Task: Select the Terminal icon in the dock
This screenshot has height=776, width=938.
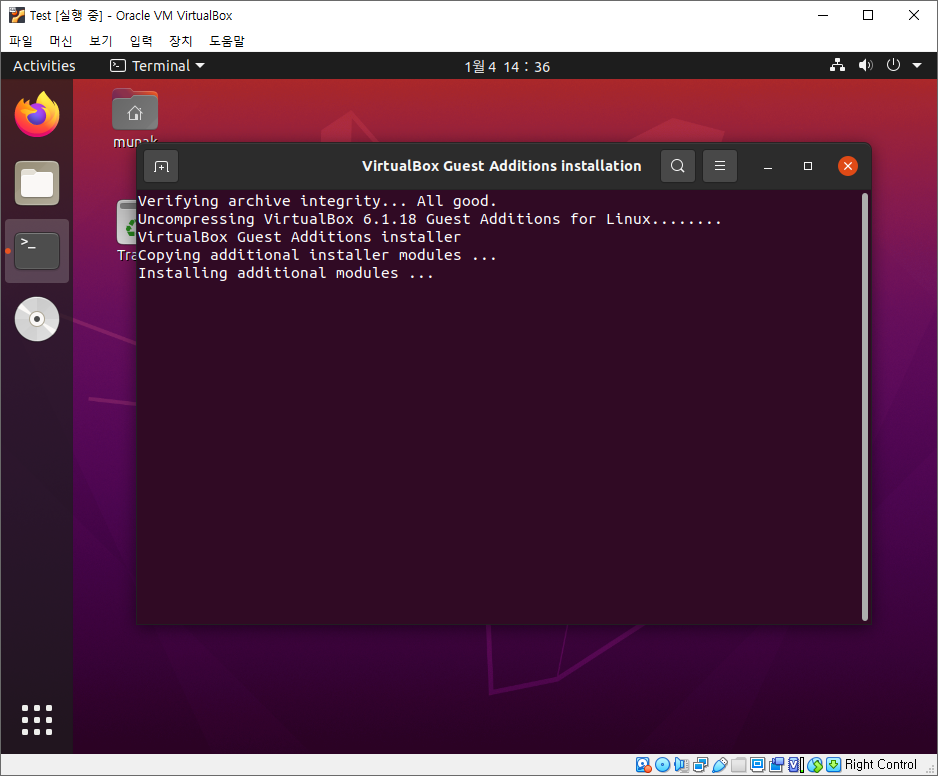Action: pos(37,251)
